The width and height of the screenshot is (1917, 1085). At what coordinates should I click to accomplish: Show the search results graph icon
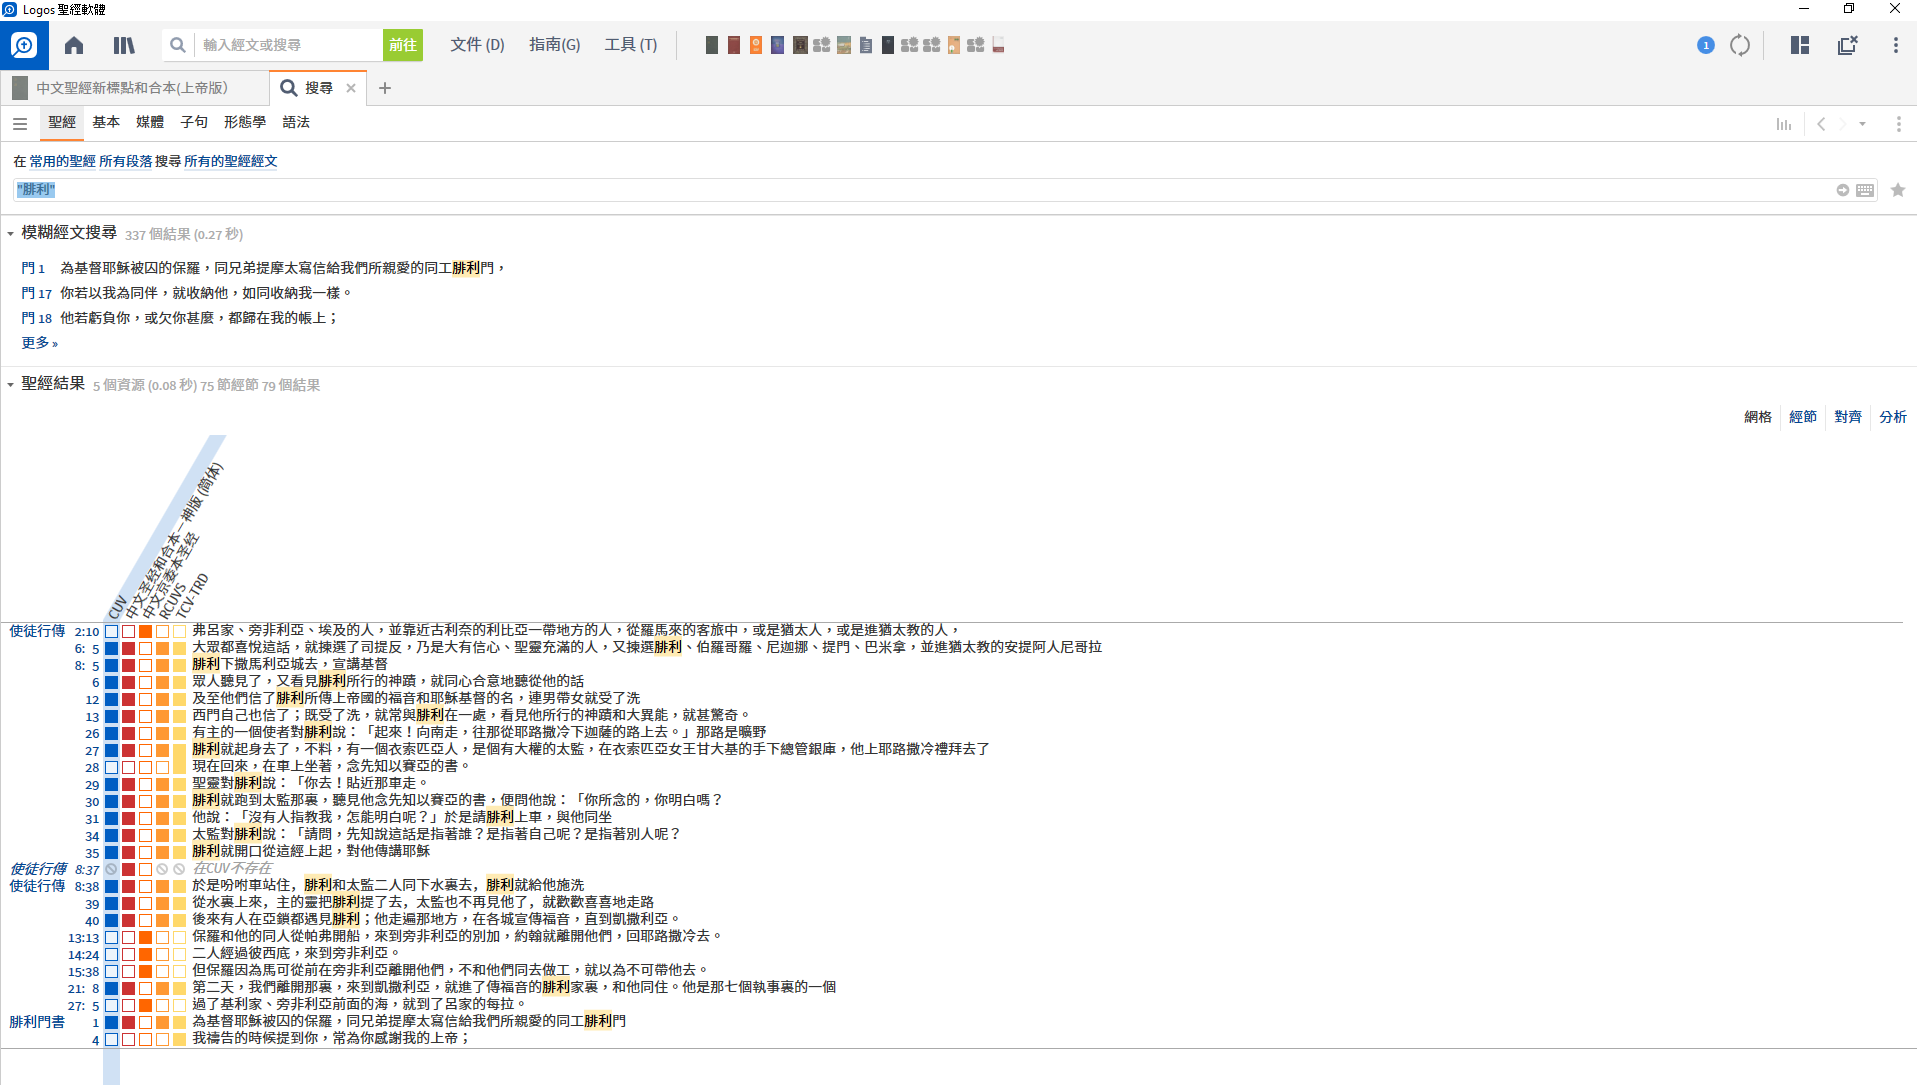[1784, 124]
